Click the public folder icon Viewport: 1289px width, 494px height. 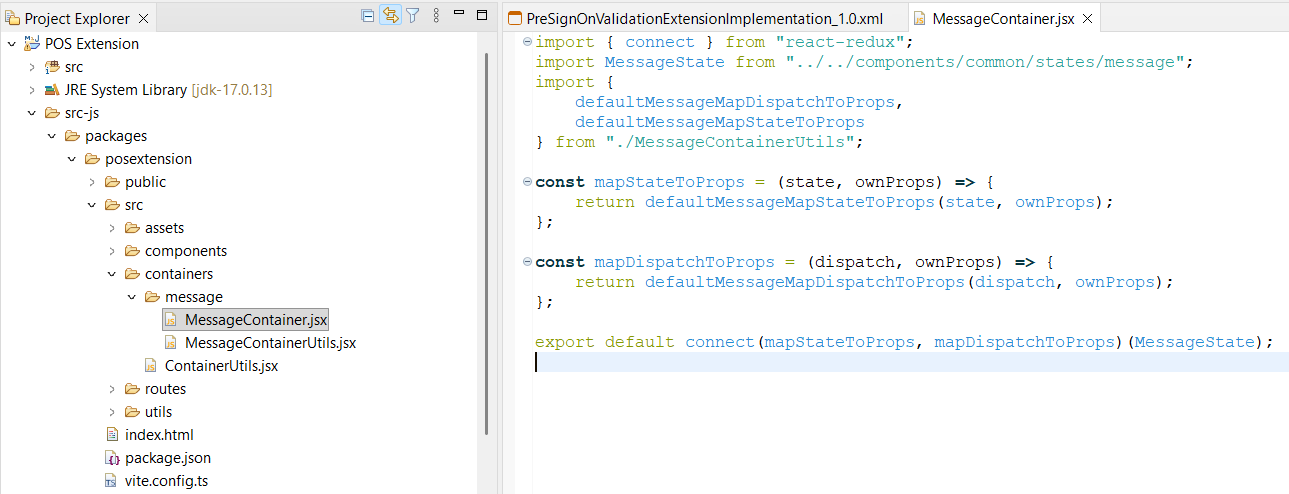(111, 182)
